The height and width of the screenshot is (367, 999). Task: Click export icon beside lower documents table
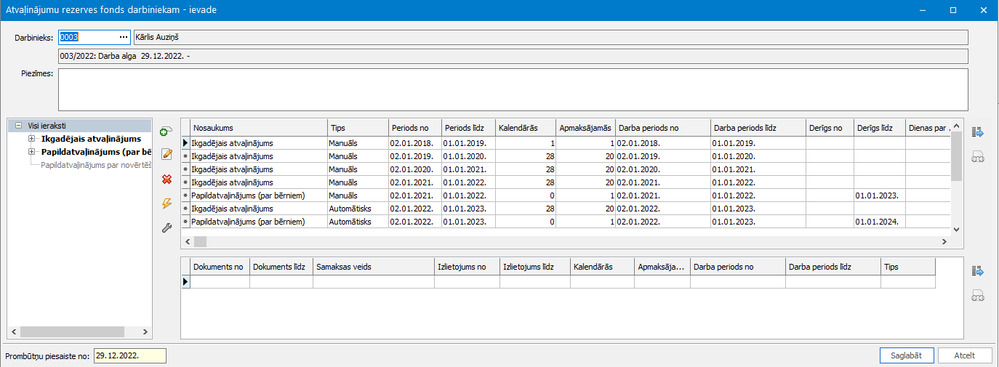click(977, 271)
